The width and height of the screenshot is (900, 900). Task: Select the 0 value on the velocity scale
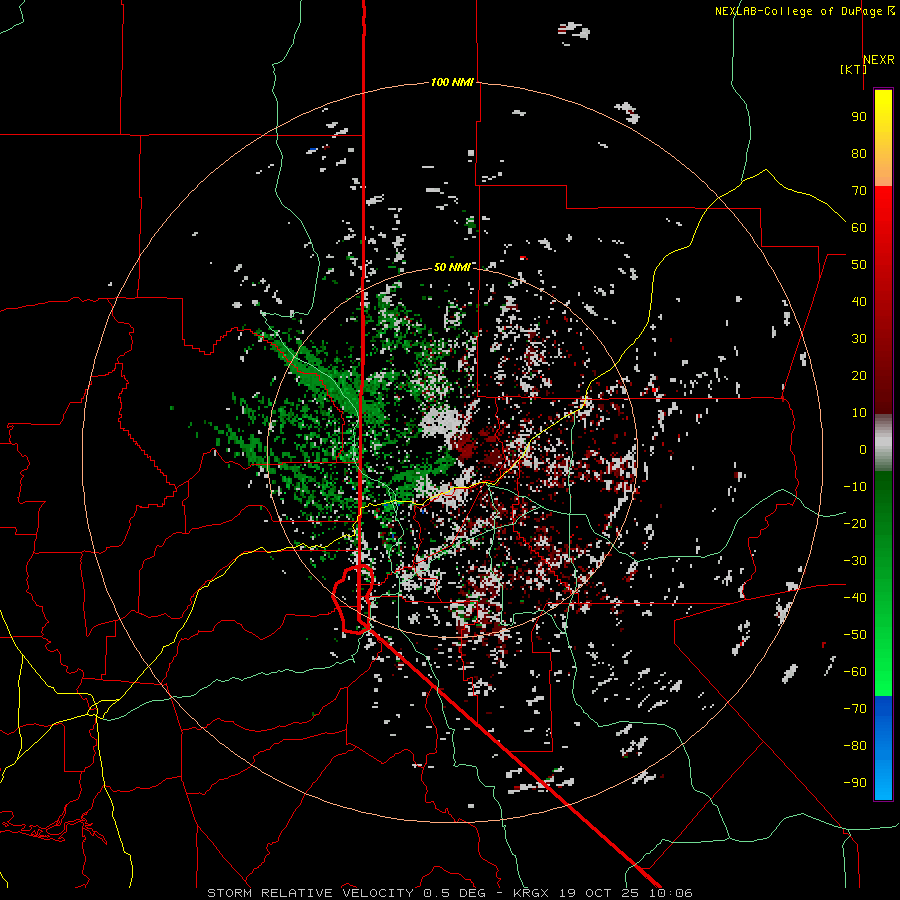[x=863, y=450]
